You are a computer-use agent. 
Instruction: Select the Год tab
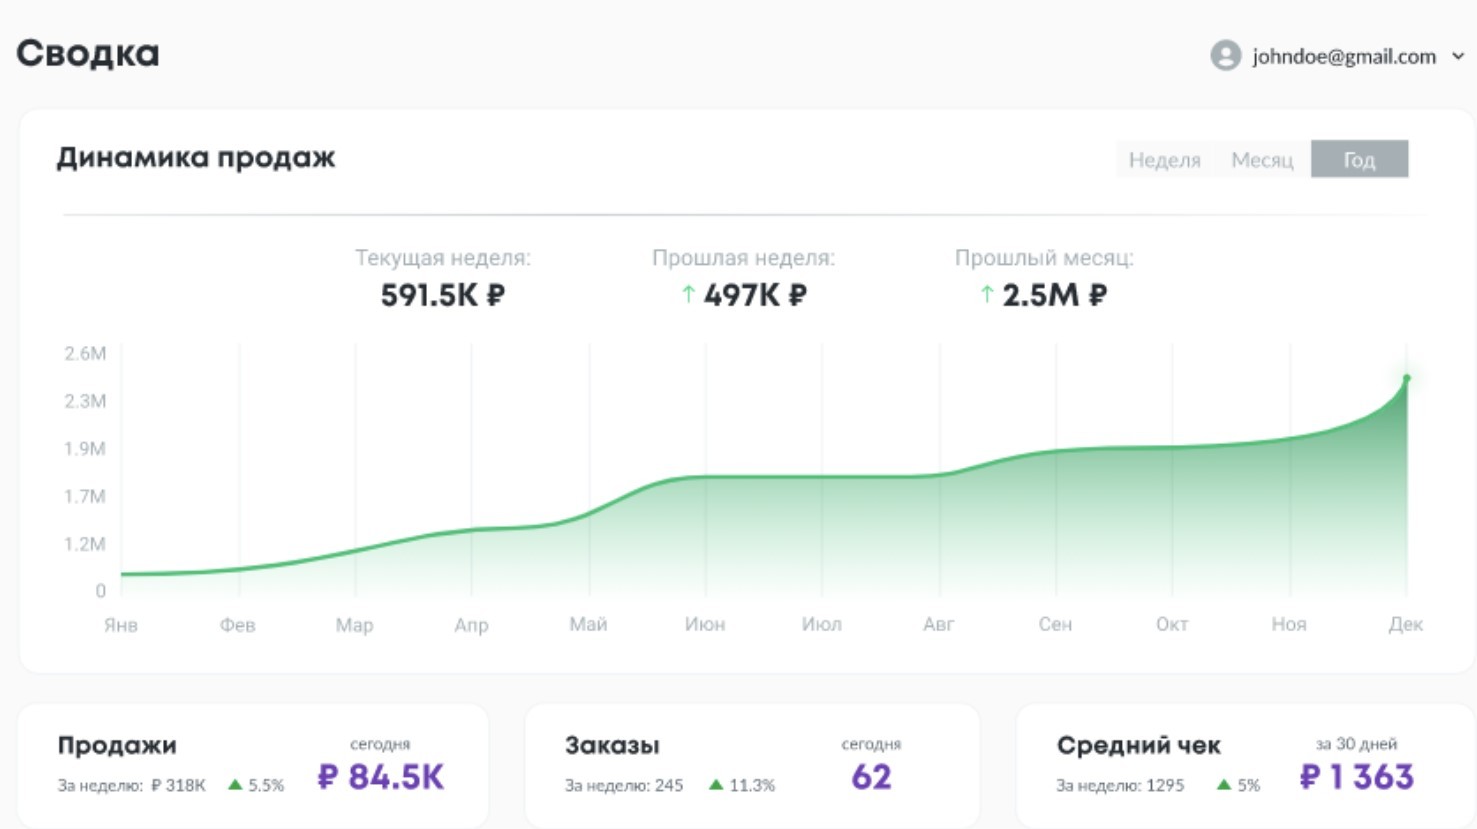click(x=1359, y=158)
